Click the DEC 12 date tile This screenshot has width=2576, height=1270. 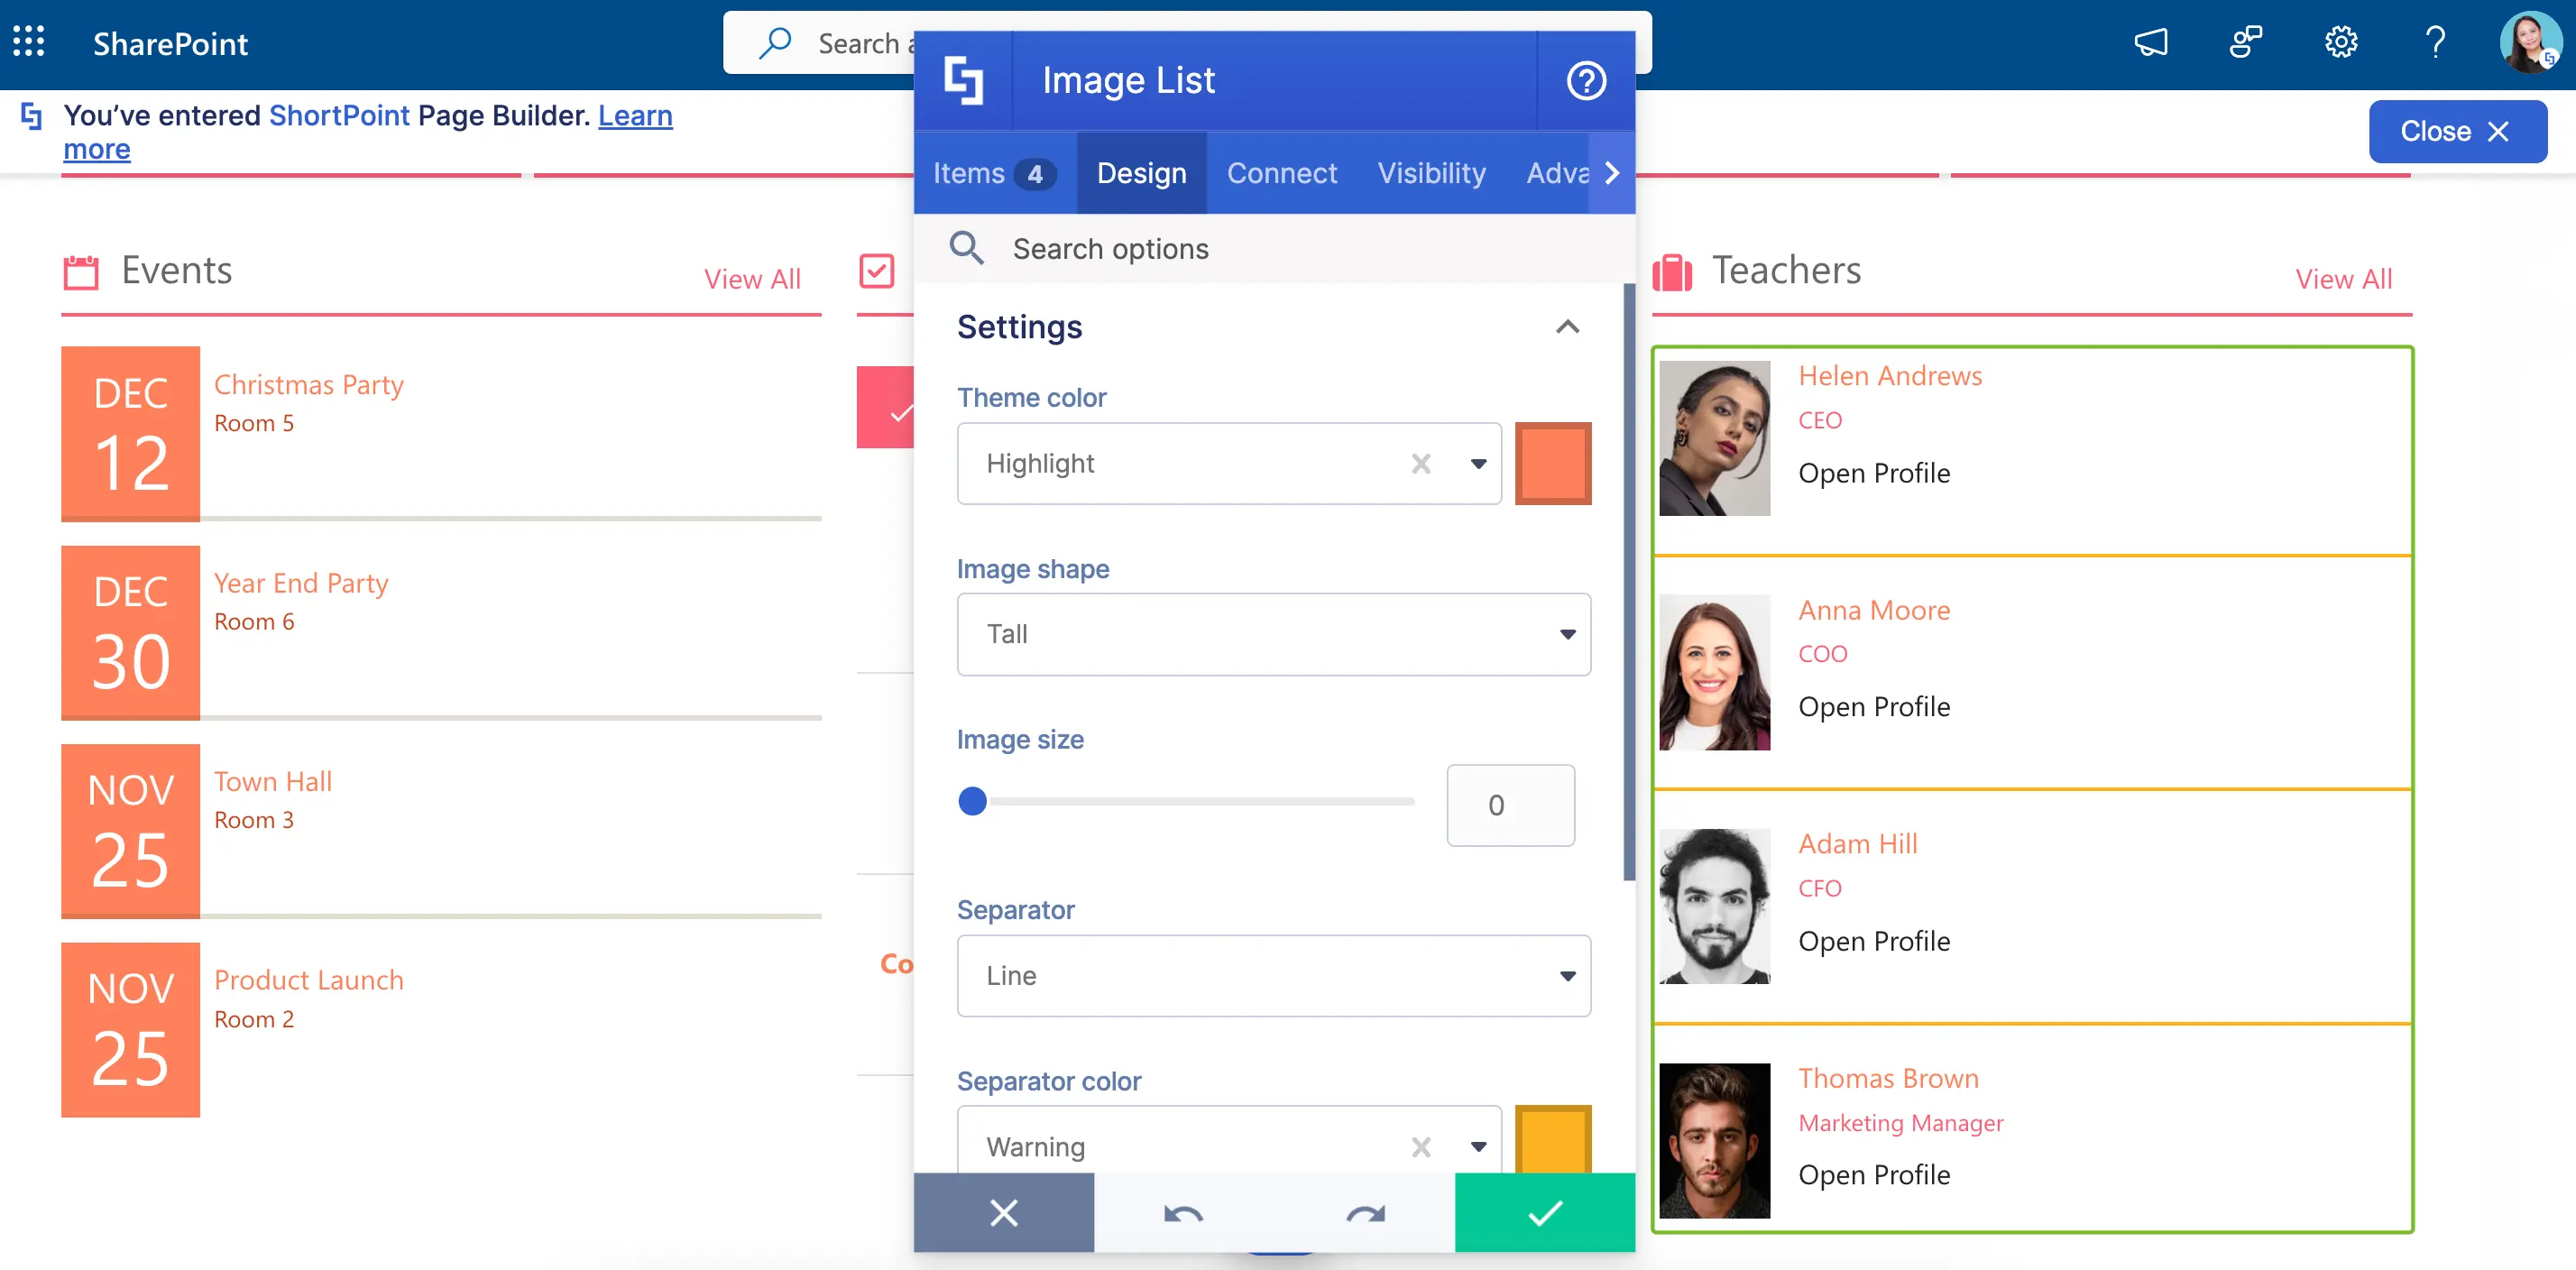tap(130, 433)
